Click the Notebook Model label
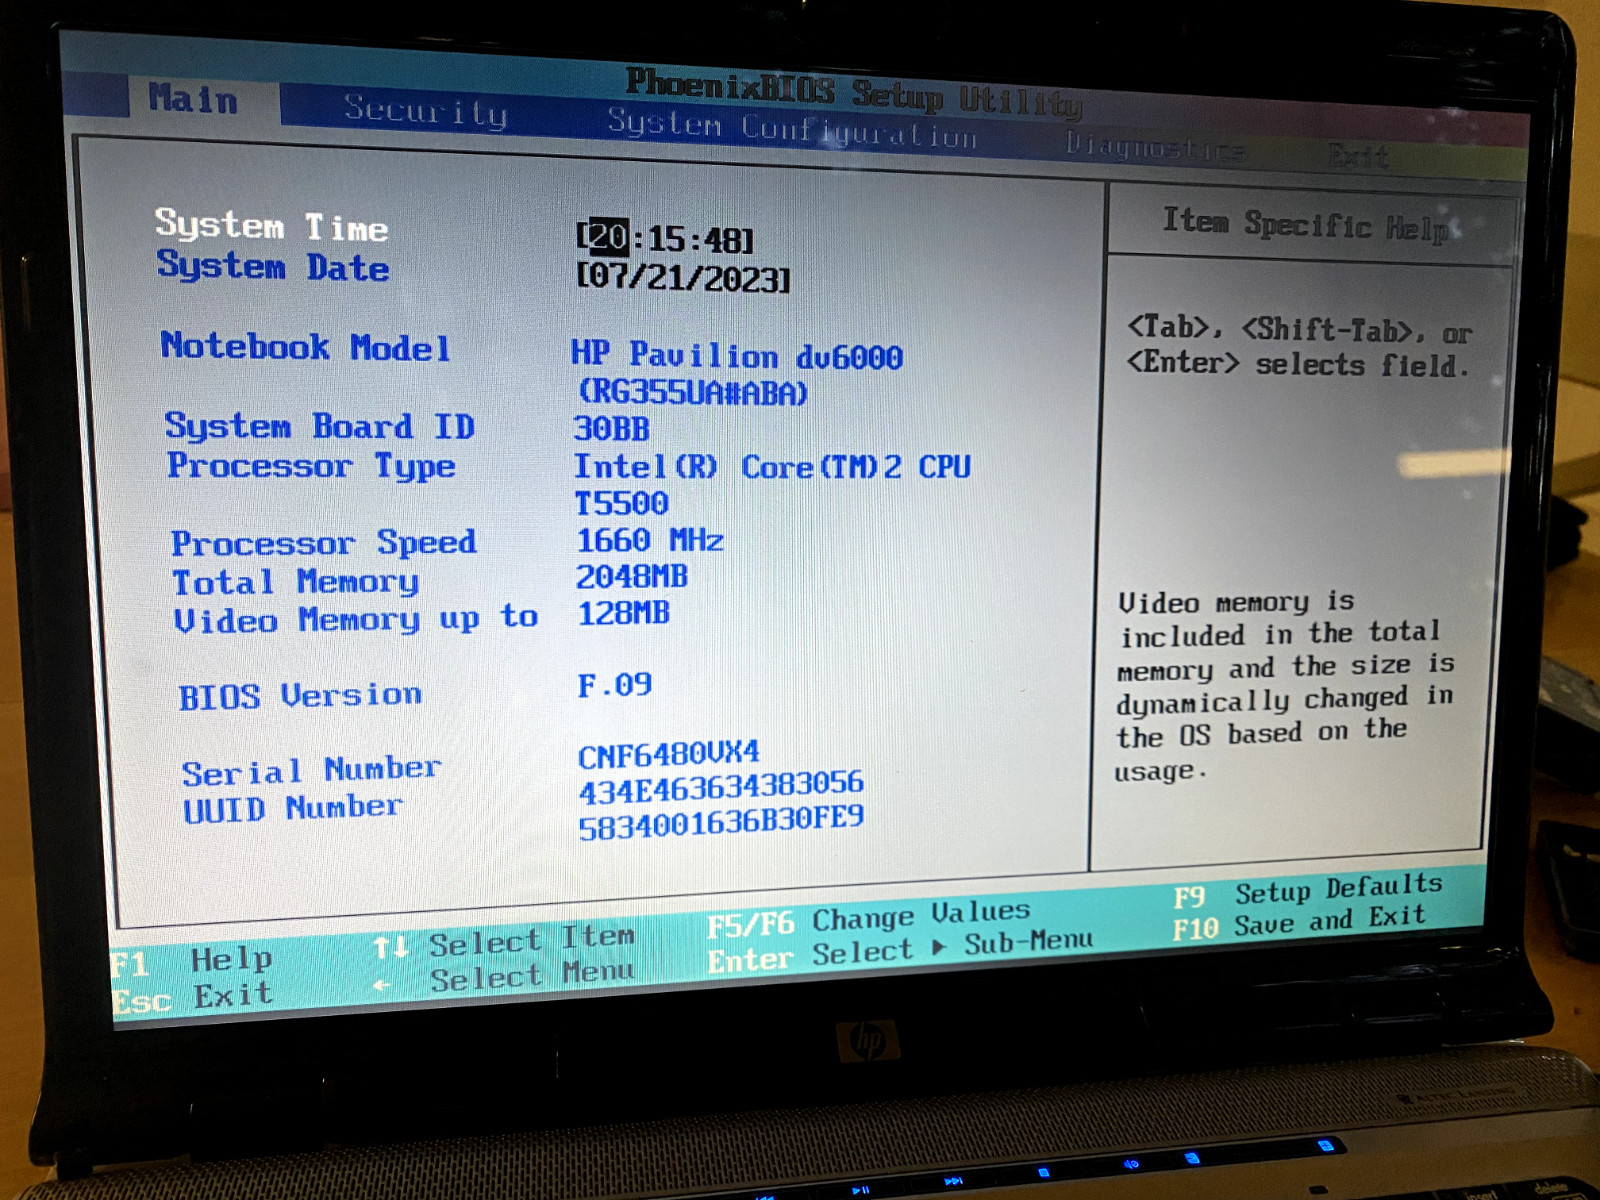The height and width of the screenshot is (1200, 1600). (306, 346)
